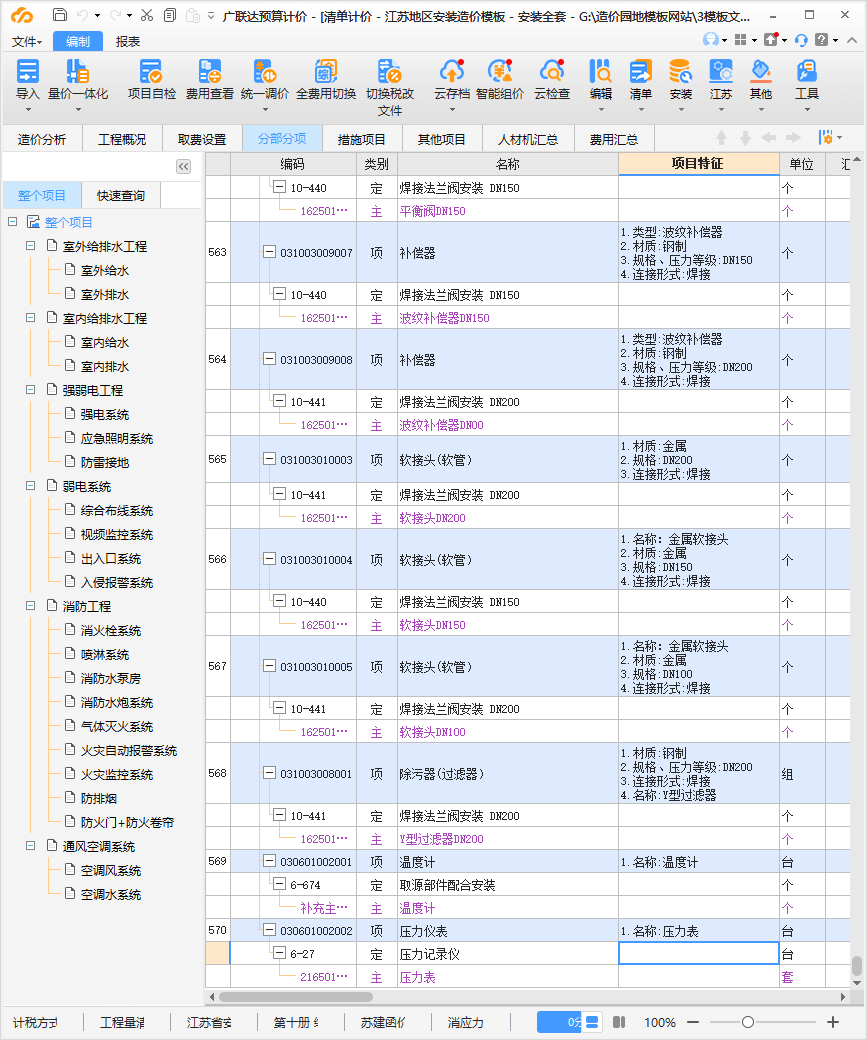Collapse item 031003009007 补偿器 row

(x=269, y=253)
